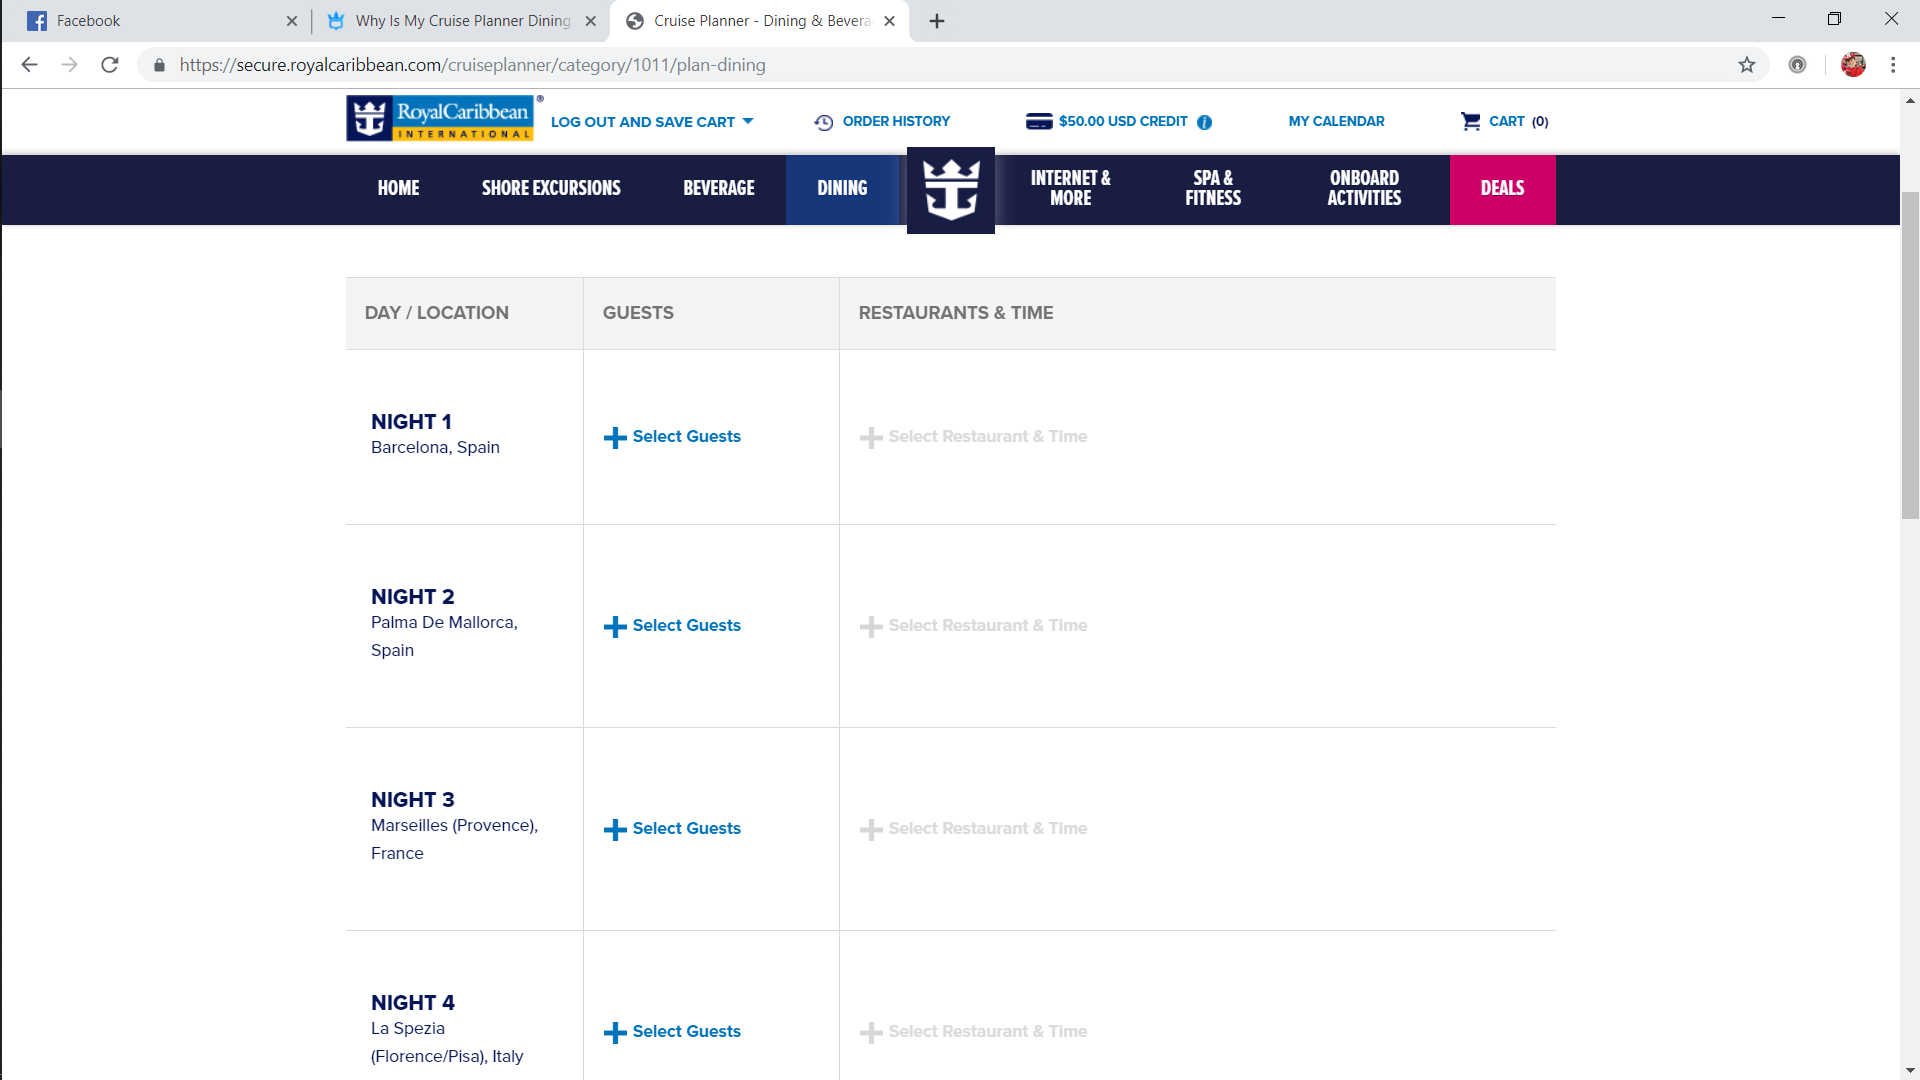Open the Chrome profile avatar
The width and height of the screenshot is (1920, 1080).
(1853, 65)
